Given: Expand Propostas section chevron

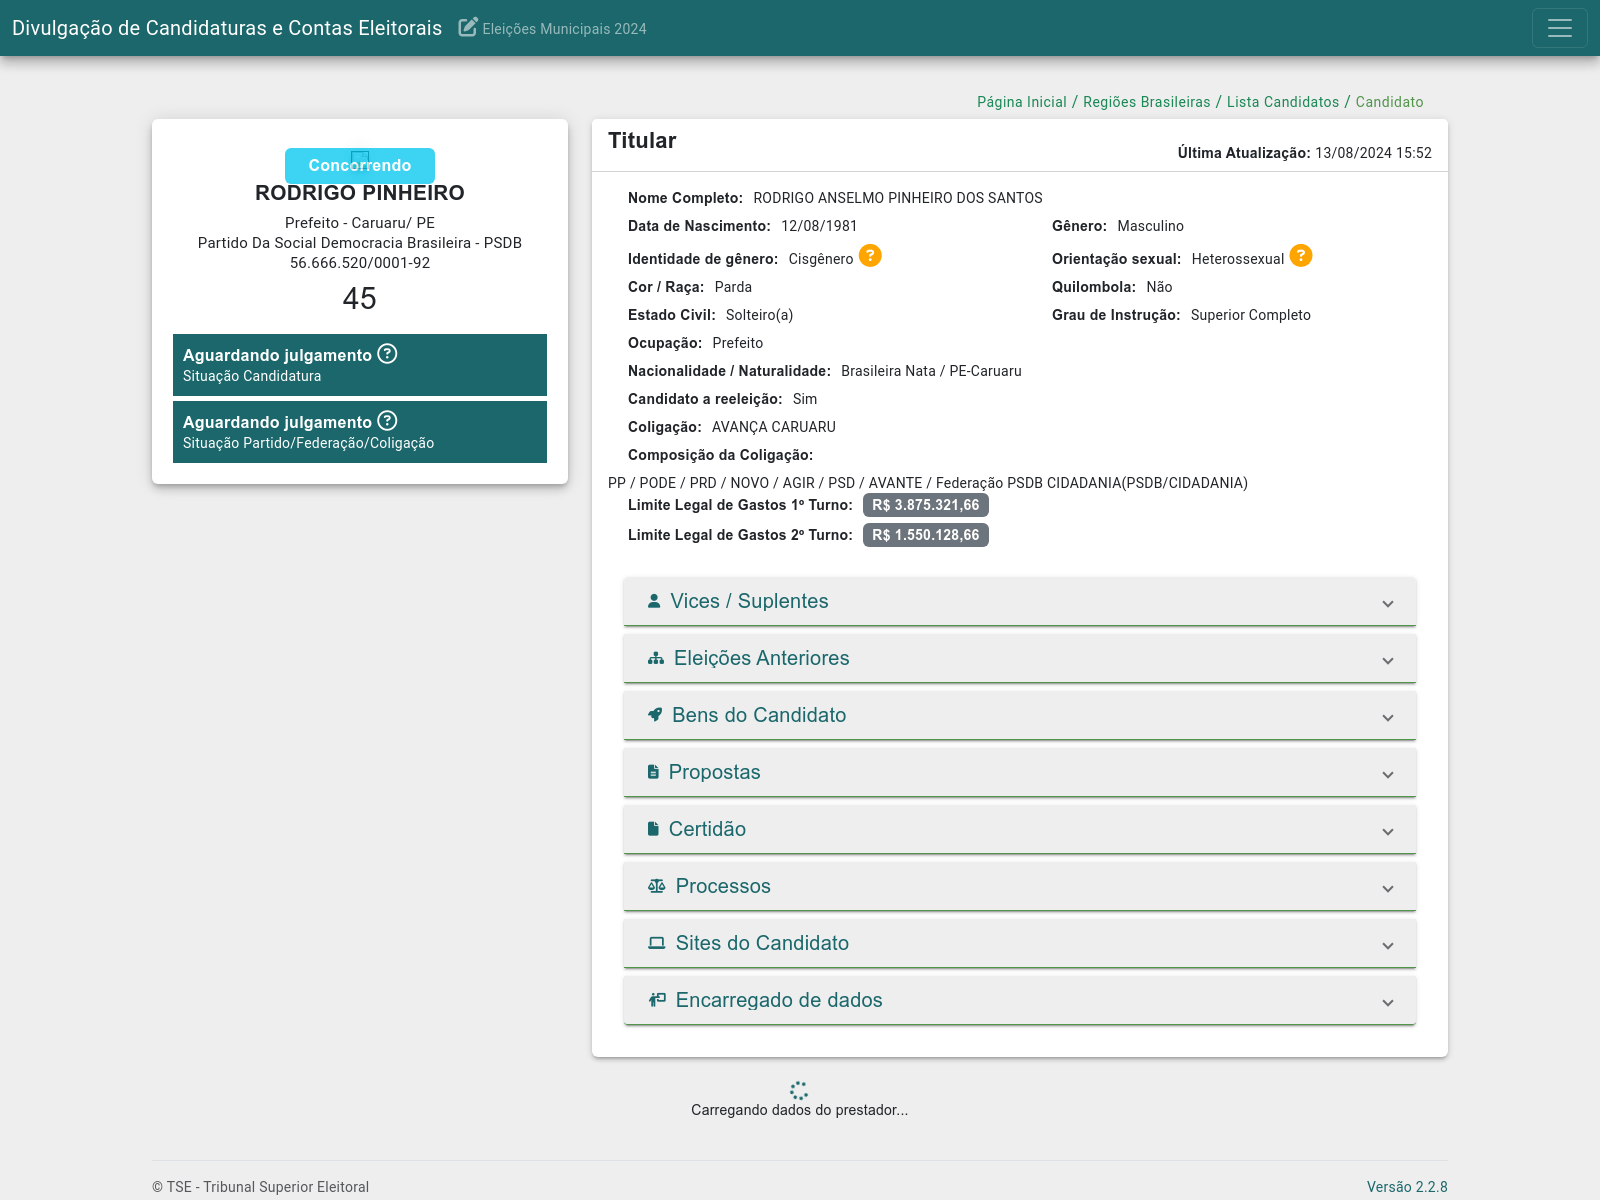Looking at the screenshot, I should click(x=1388, y=774).
